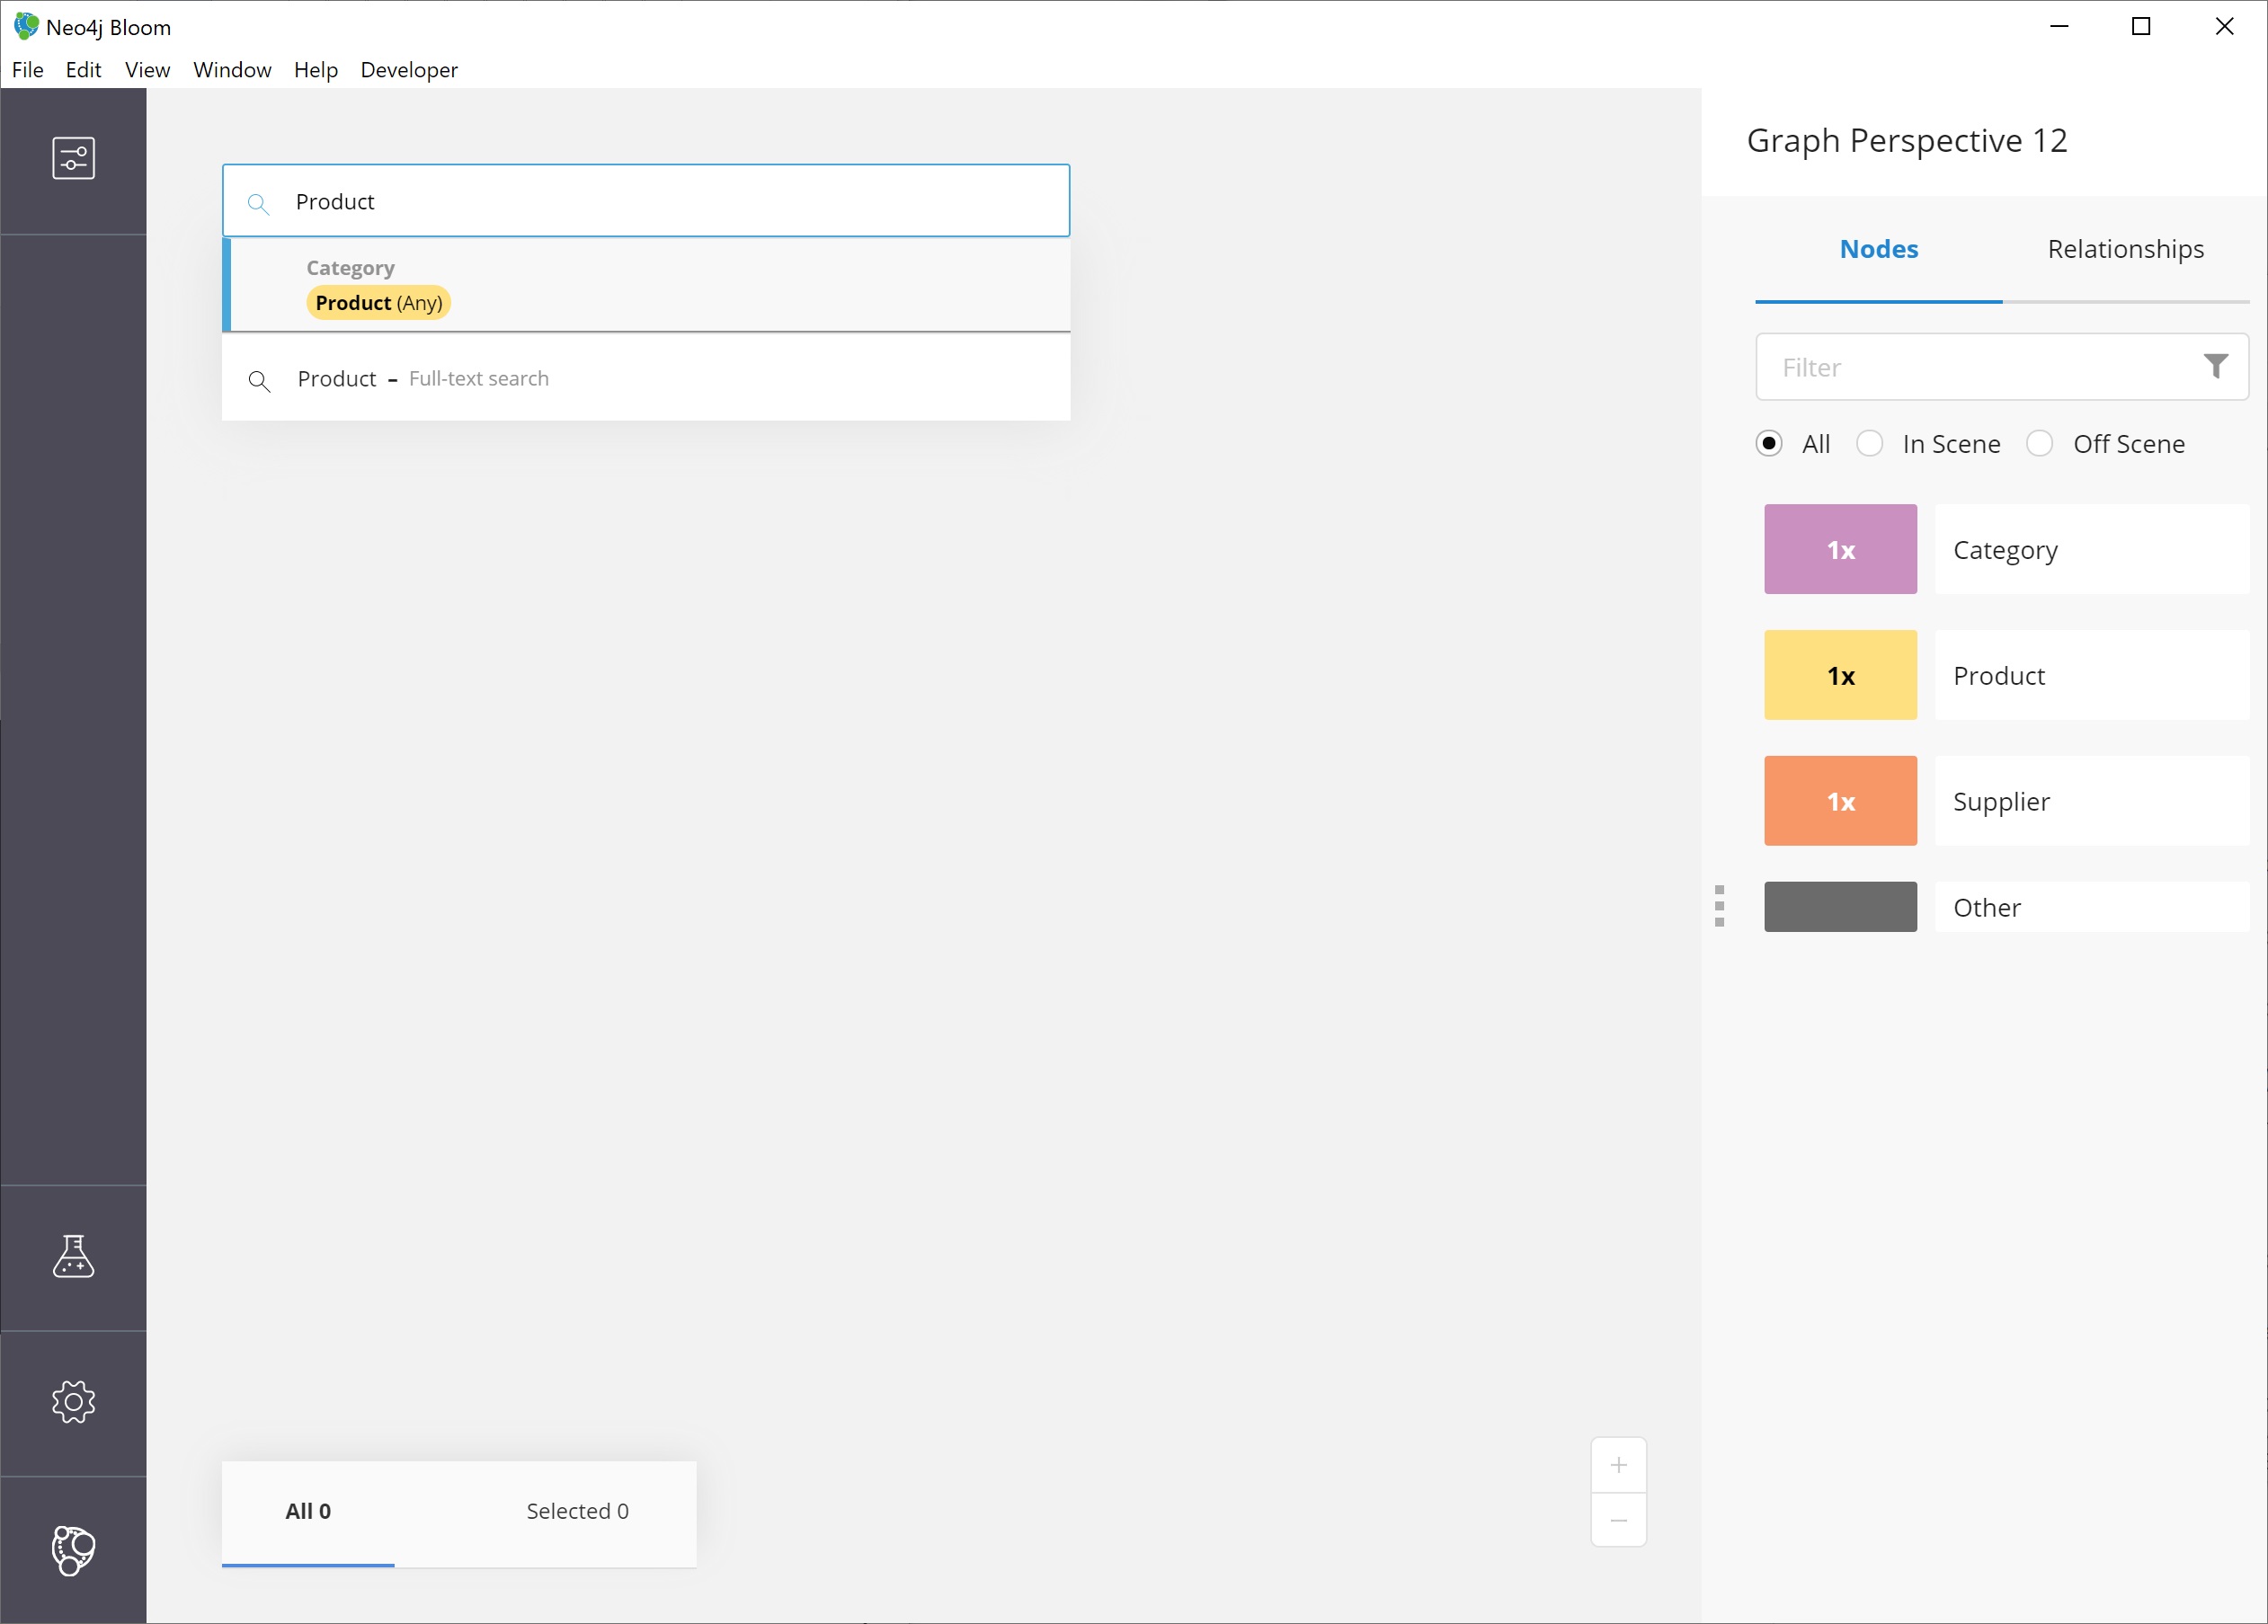Select the 'In Scene' radio button
This screenshot has width=2268, height=1624.
click(1871, 443)
